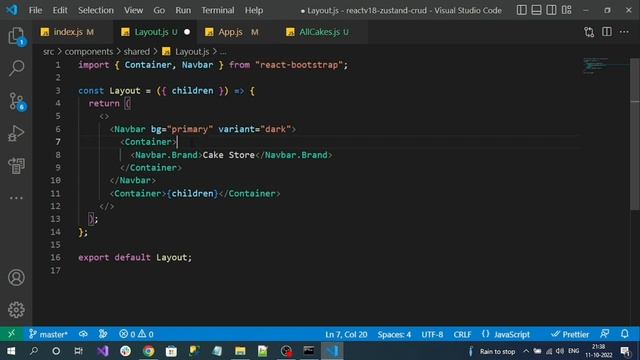Click the Layout.js breadcrumb segment

186,51
